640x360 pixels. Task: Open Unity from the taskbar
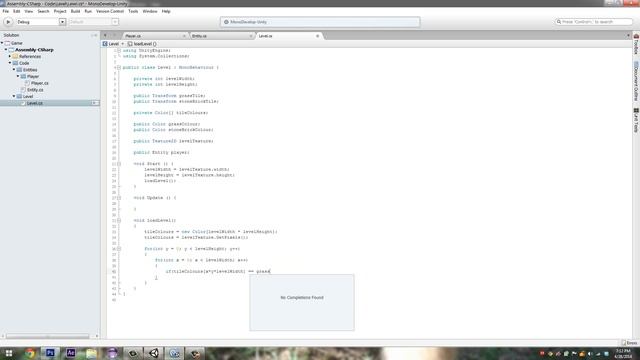coord(154,353)
